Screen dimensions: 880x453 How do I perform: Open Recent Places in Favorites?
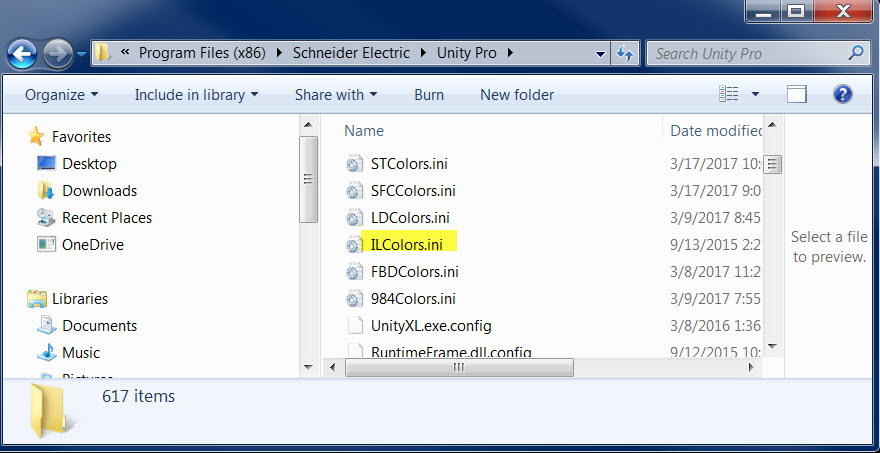click(107, 218)
